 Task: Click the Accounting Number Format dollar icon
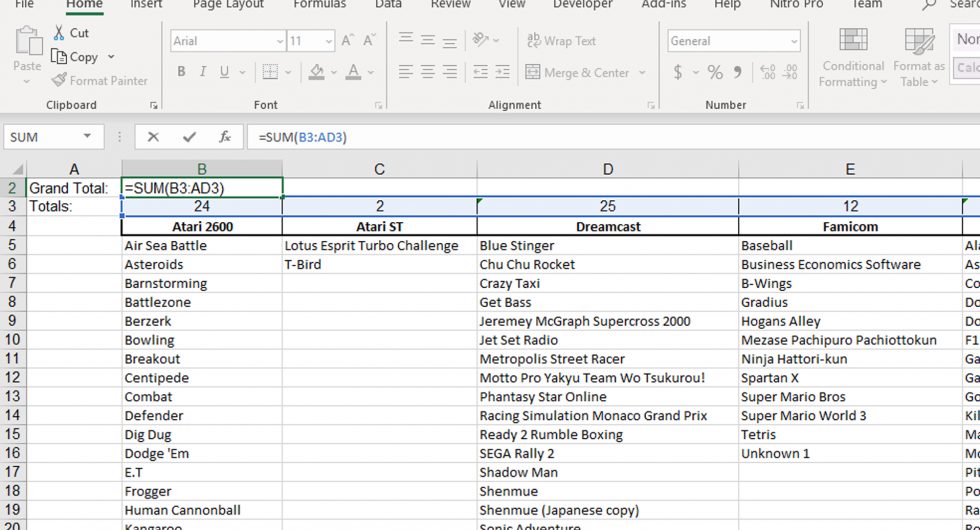pos(679,72)
